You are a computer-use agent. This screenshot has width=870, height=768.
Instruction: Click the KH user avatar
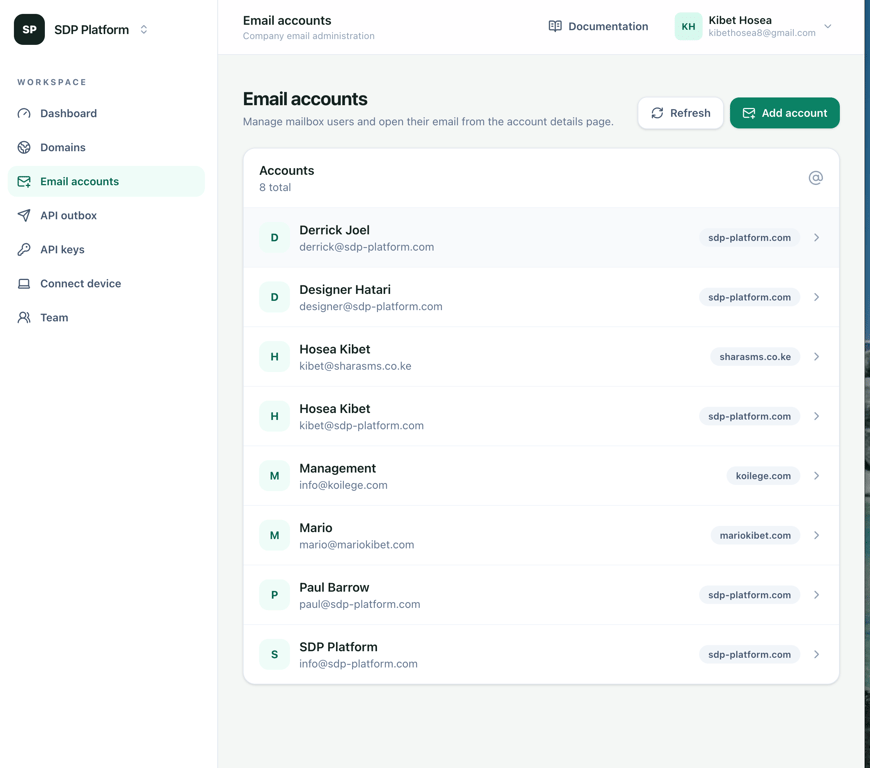click(x=688, y=27)
